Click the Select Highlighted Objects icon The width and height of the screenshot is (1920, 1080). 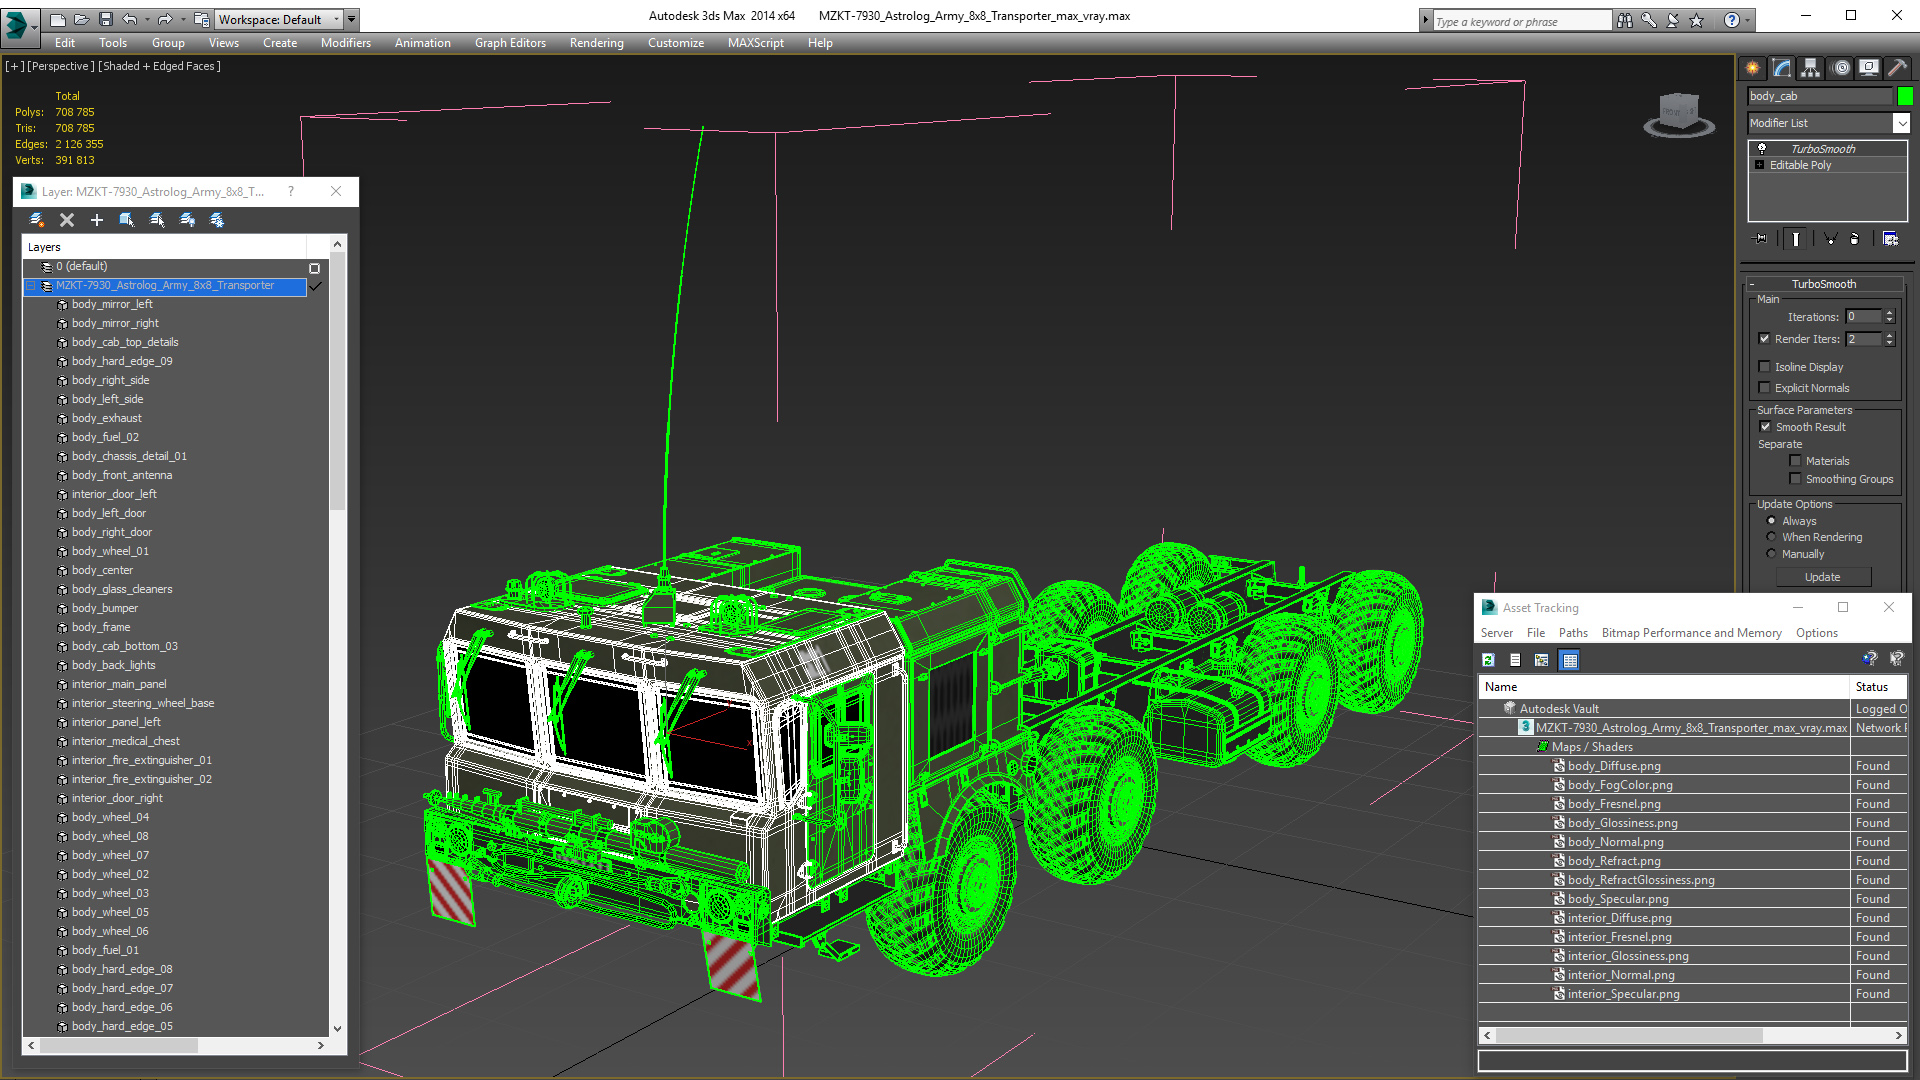tap(127, 220)
